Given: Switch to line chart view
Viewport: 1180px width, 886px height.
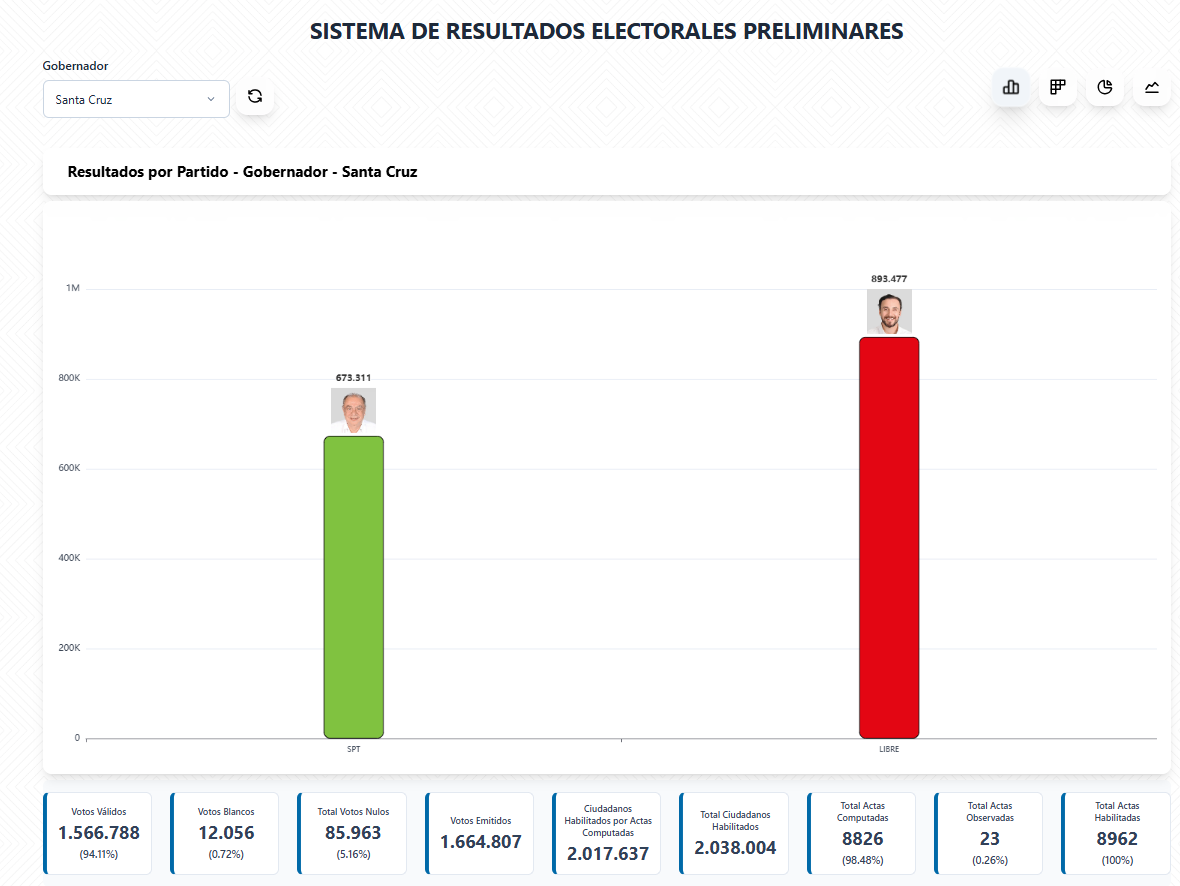Looking at the screenshot, I should (x=1152, y=88).
